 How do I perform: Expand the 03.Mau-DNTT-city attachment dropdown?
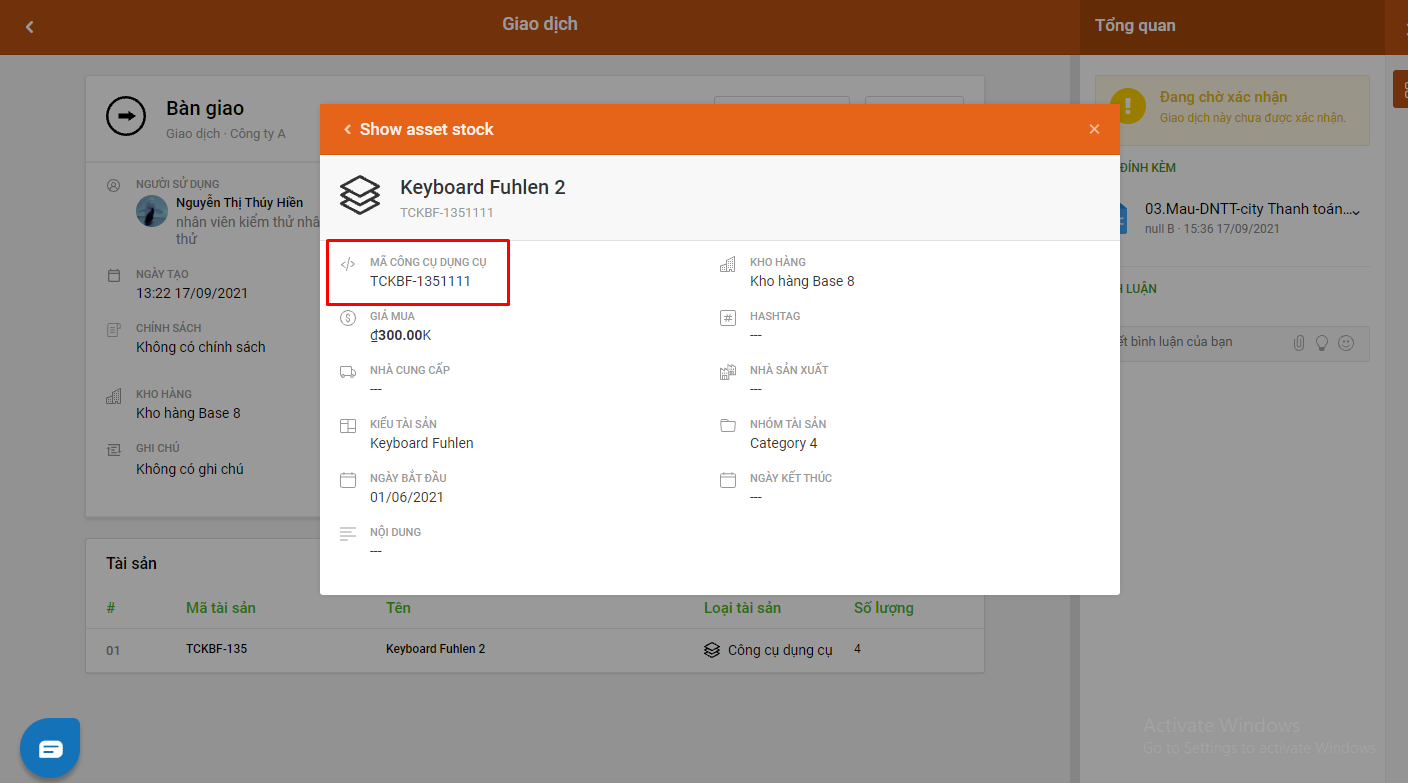tap(1356, 211)
